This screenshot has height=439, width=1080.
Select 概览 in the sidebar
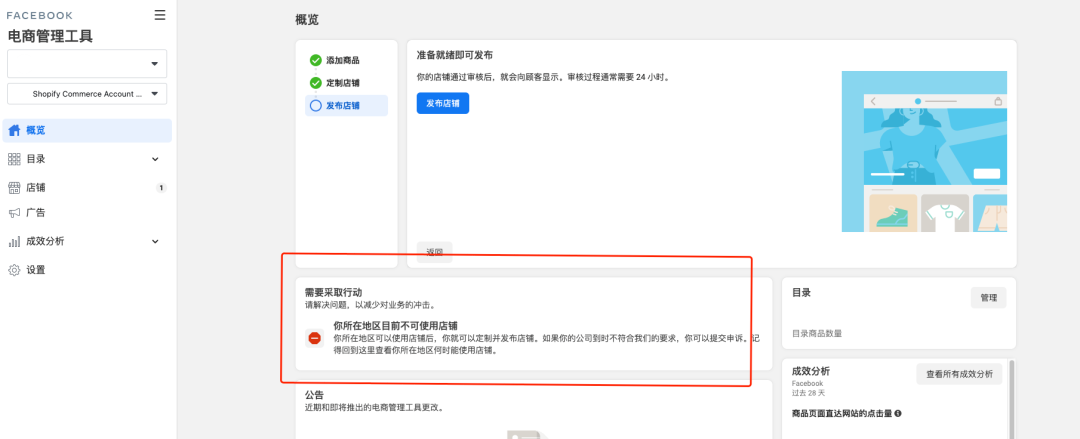pos(87,130)
